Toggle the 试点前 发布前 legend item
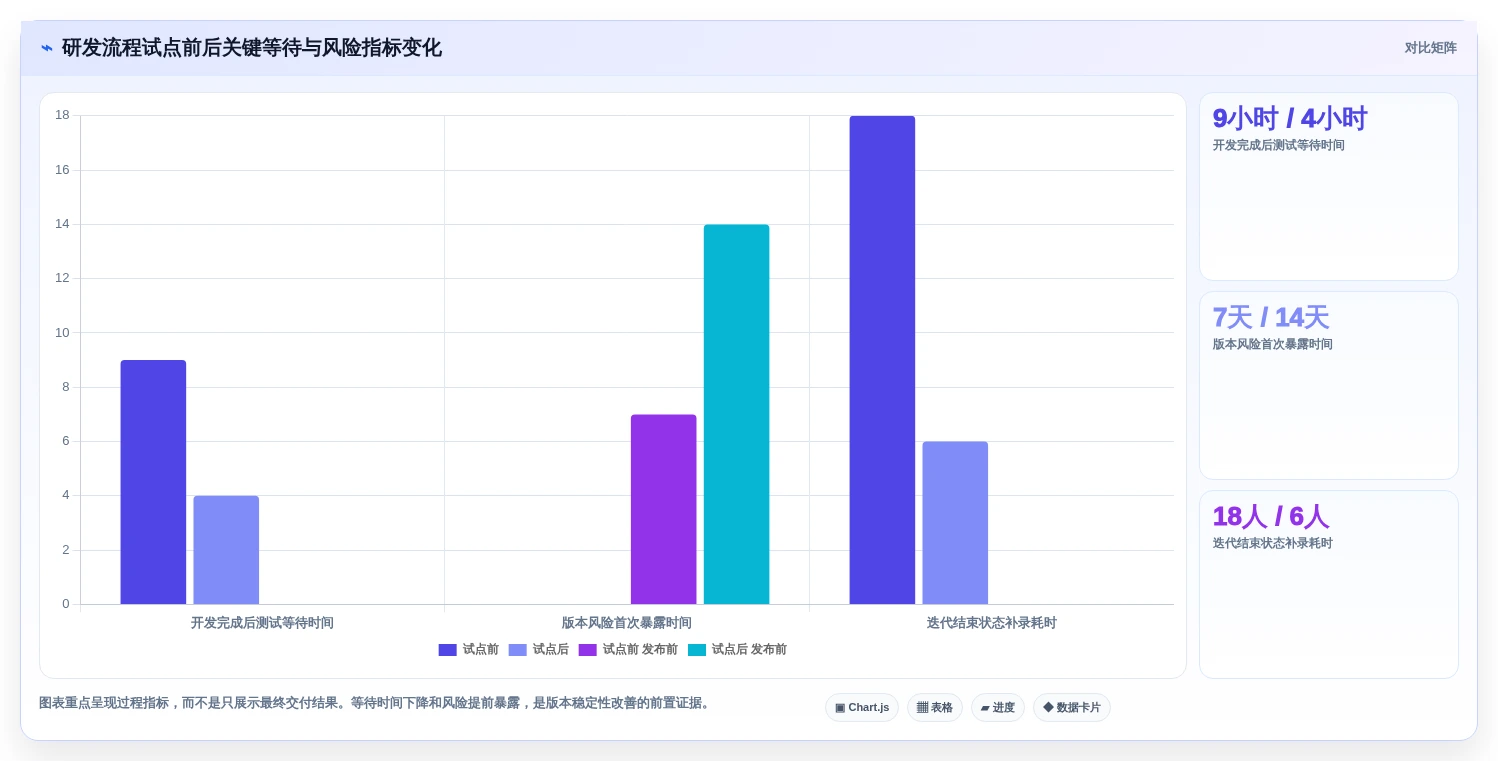 point(628,650)
